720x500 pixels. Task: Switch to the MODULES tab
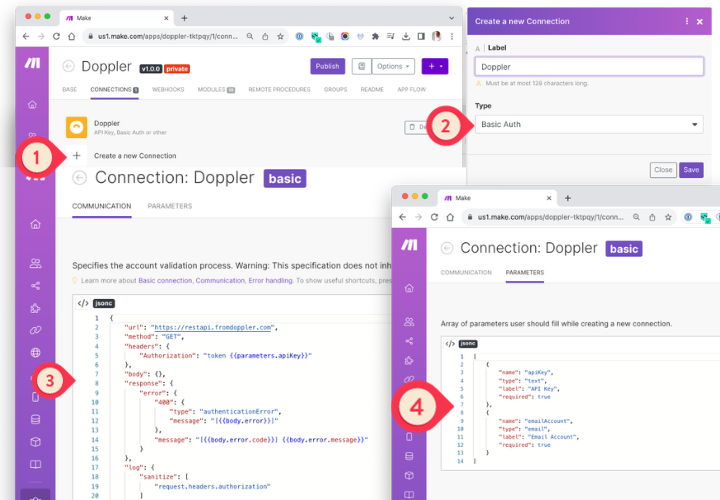point(216,90)
